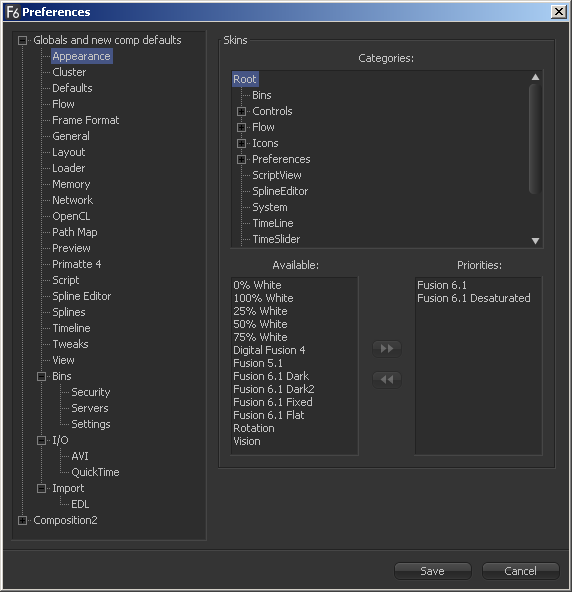This screenshot has height=592, width=572.
Task: Open the Frame Format preferences page
Action: click(86, 120)
